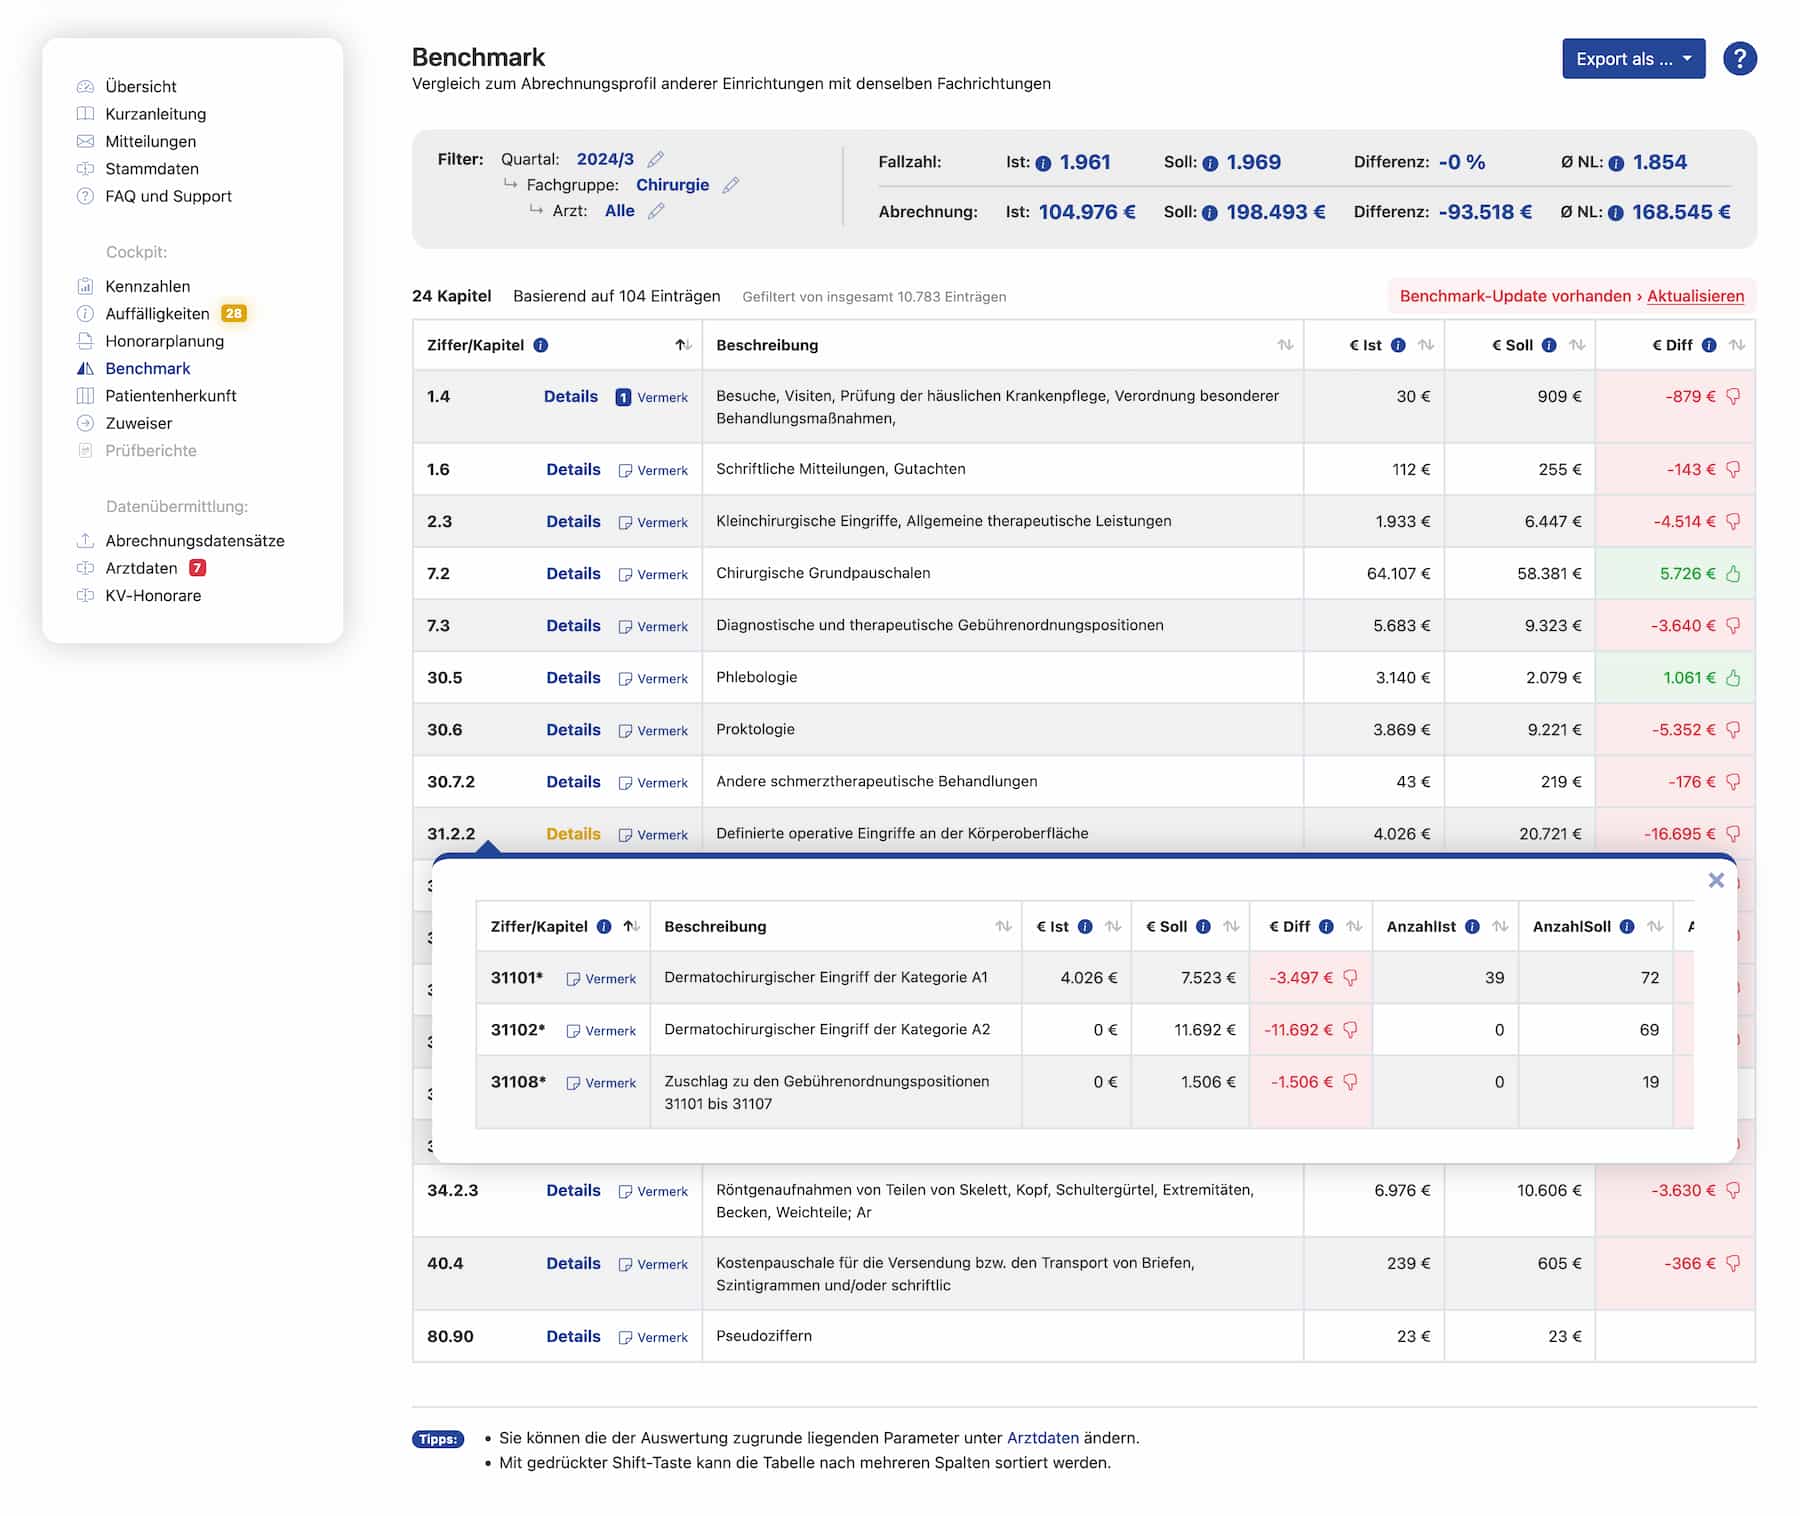1800x1516 pixels.
Task: Sort popup table by AnzahlSoll
Action: (x=1655, y=927)
